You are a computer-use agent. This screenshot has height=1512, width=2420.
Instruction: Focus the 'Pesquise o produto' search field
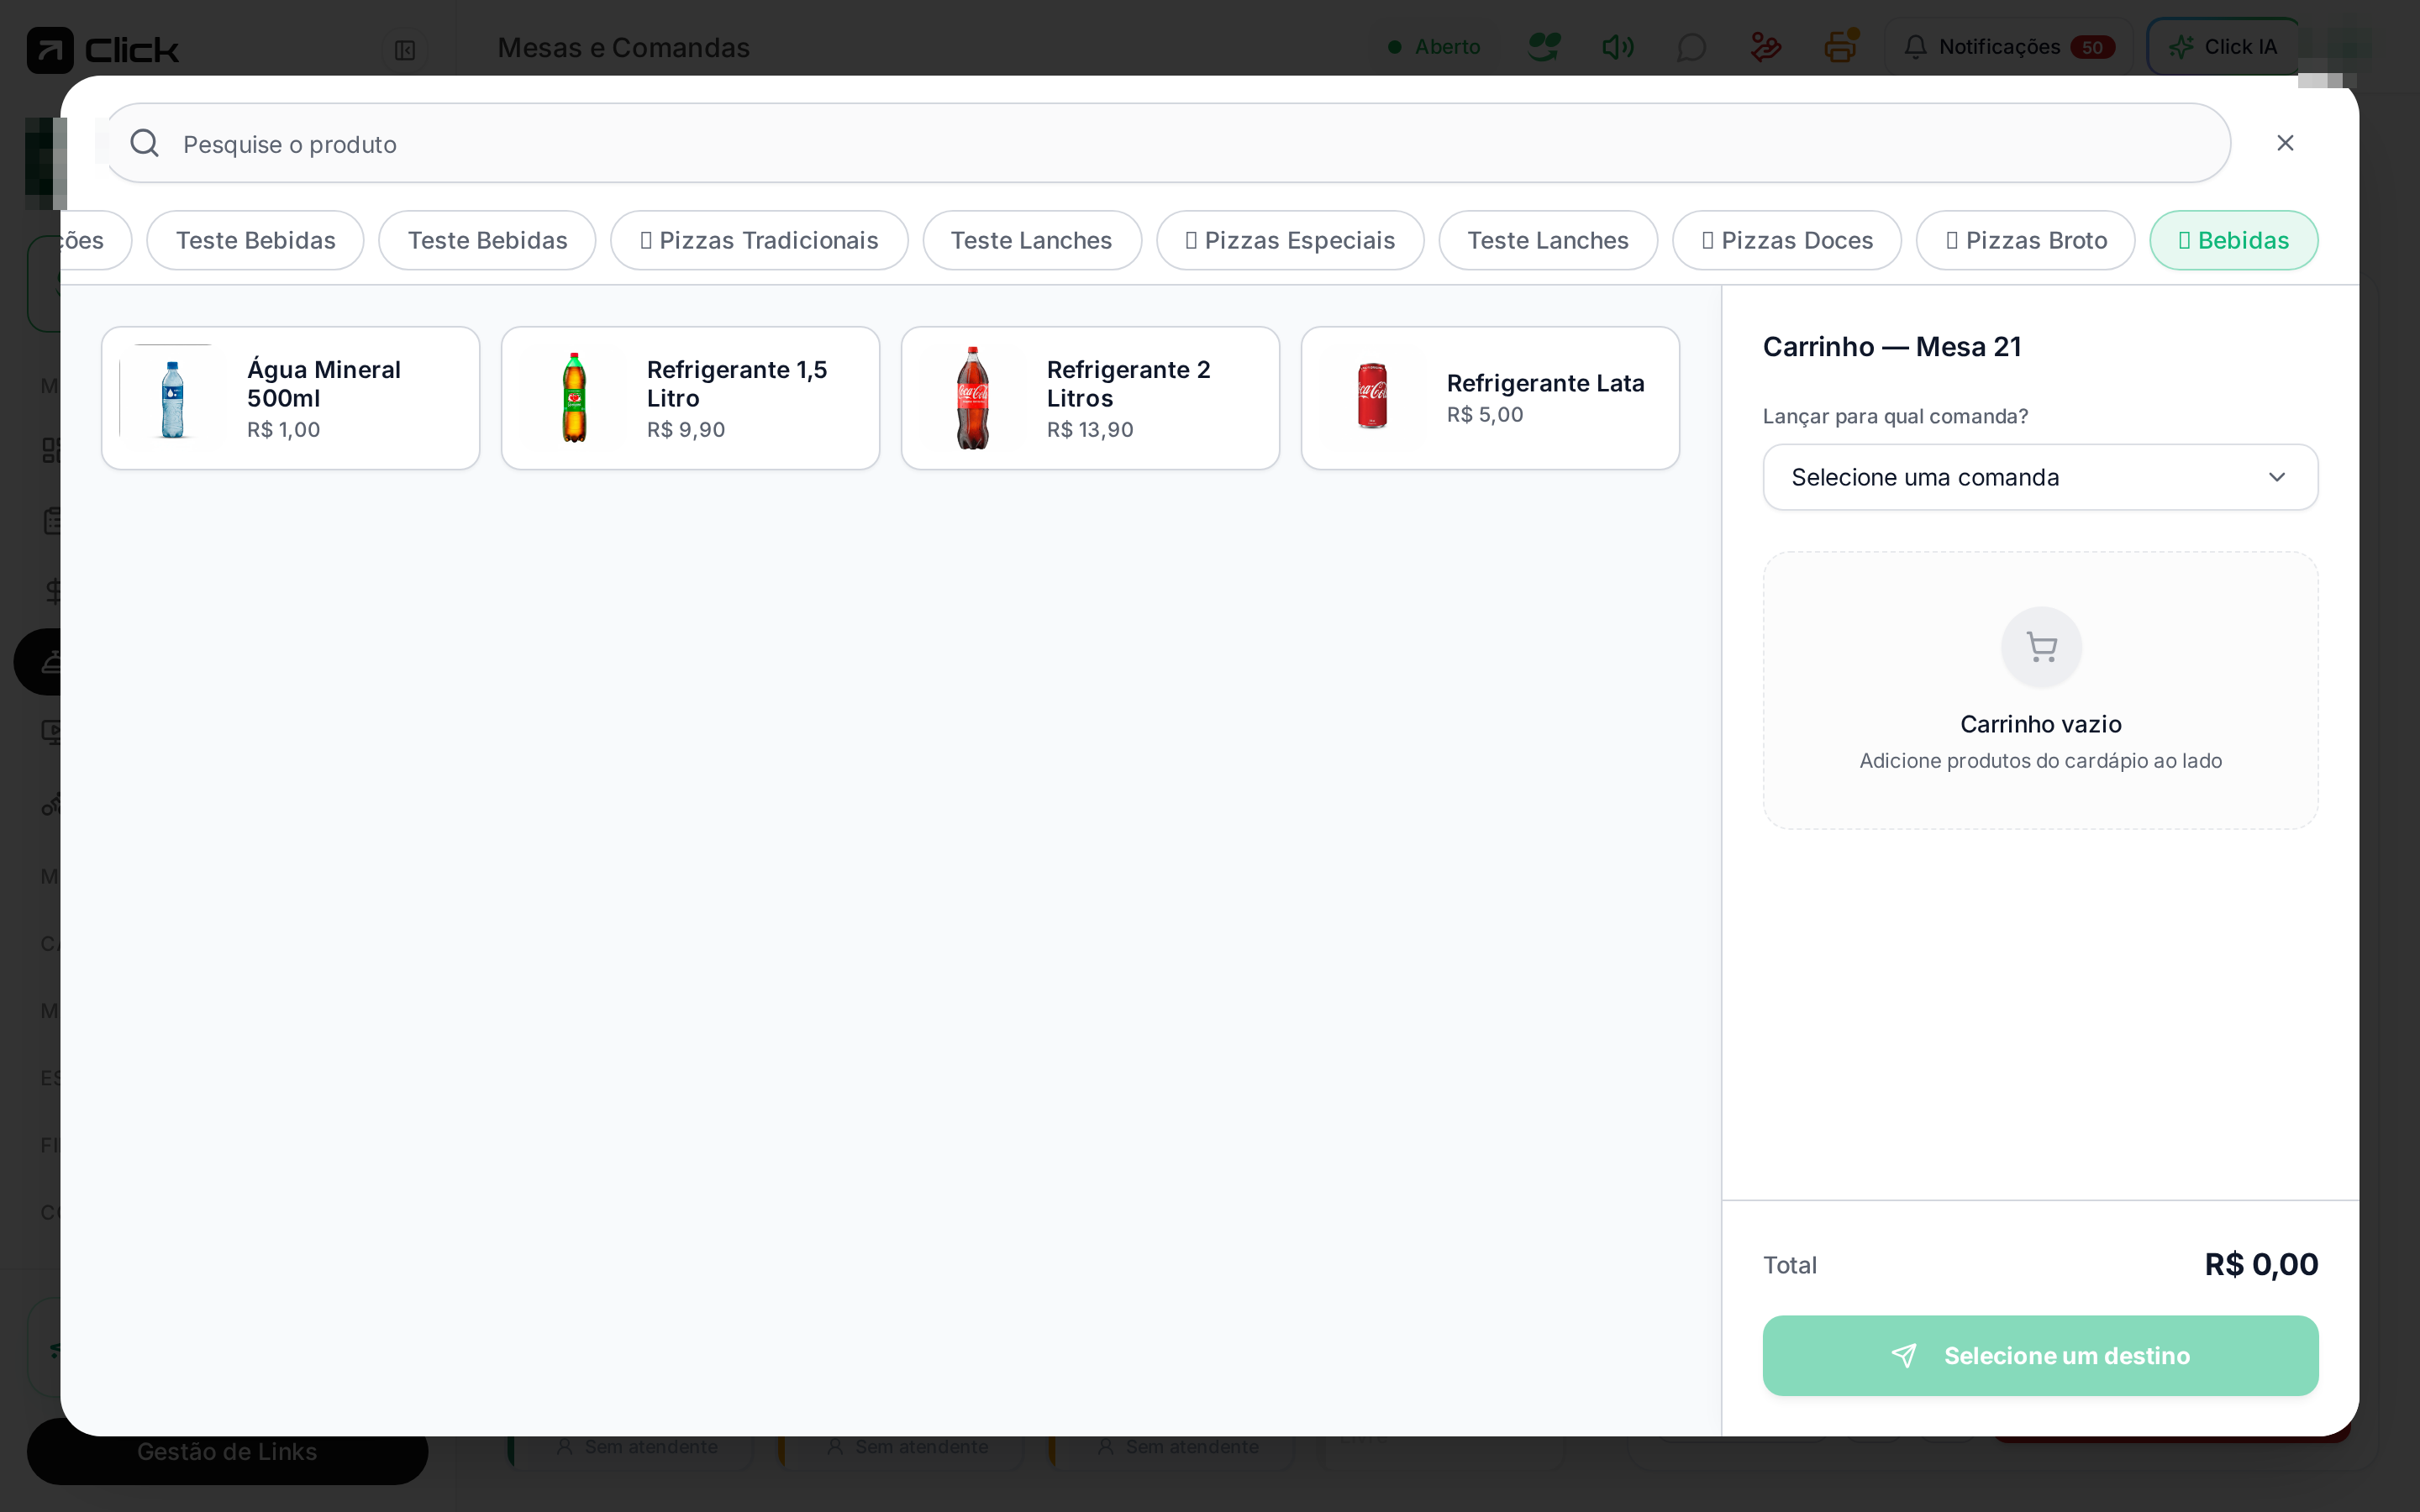click(x=1167, y=143)
